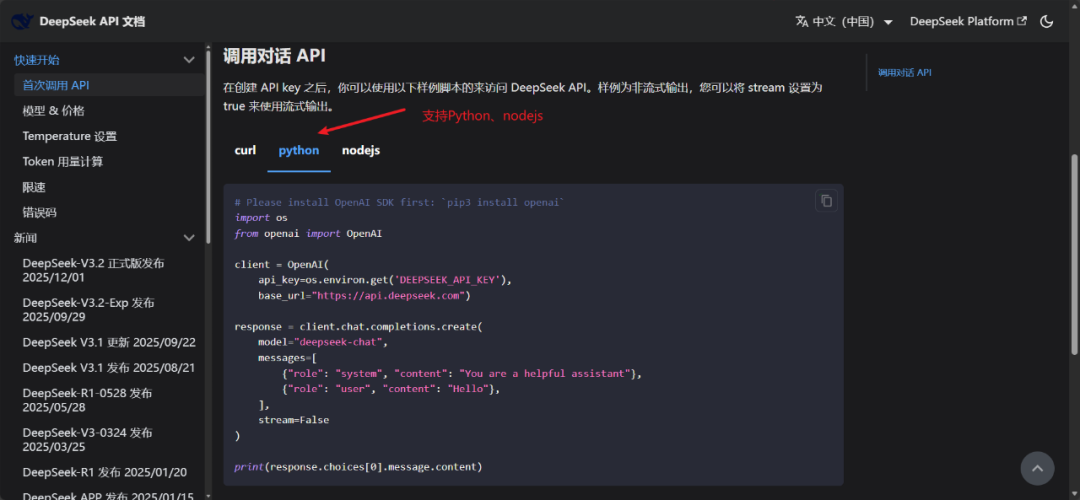Click the DeepSeek whale logo icon

pos(22,21)
